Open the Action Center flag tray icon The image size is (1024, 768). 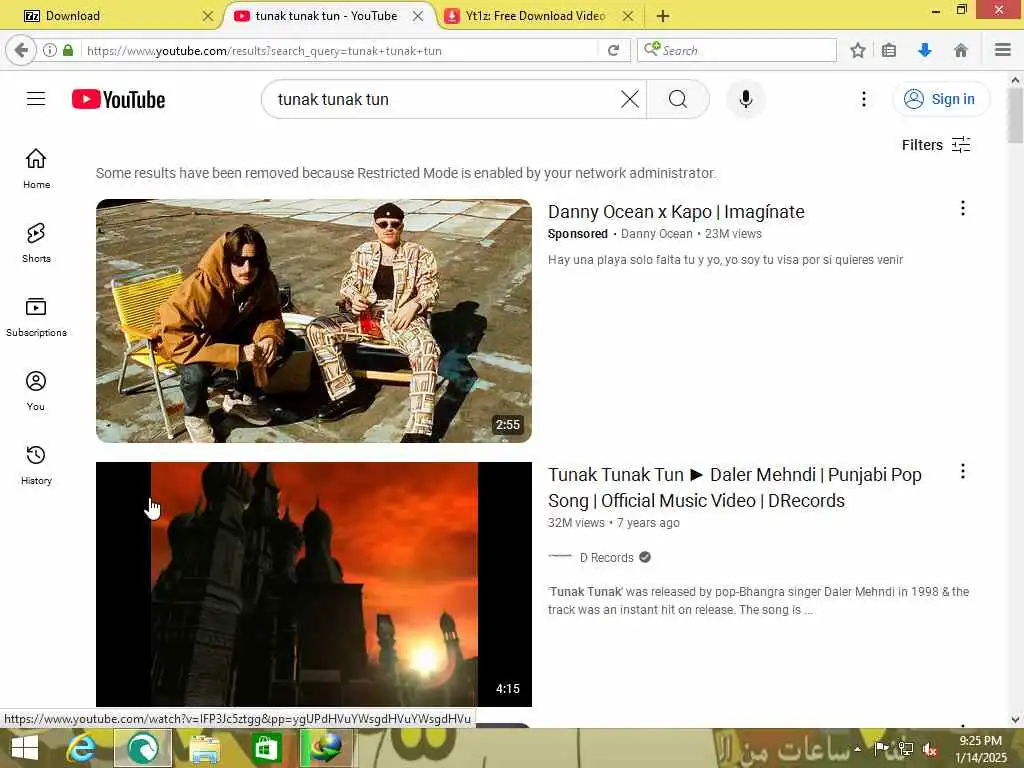pyautogui.click(x=882, y=748)
